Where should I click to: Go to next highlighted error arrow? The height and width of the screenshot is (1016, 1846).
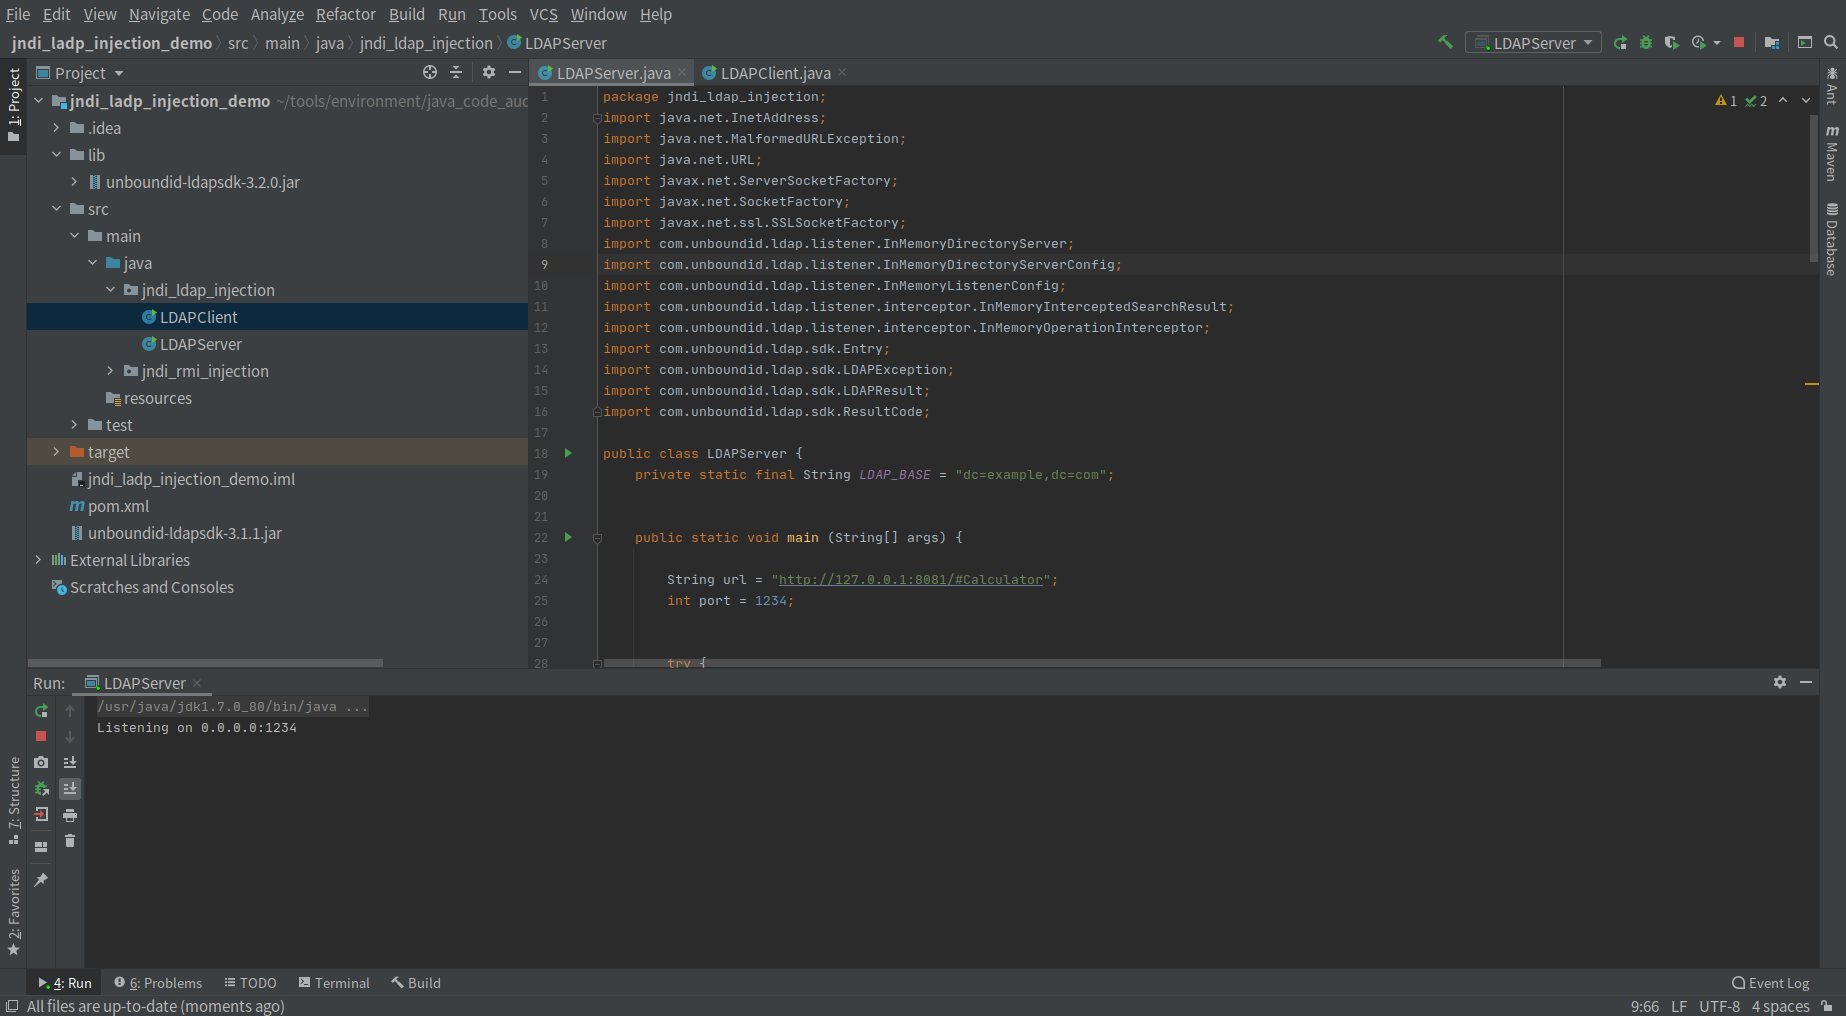pos(1806,100)
